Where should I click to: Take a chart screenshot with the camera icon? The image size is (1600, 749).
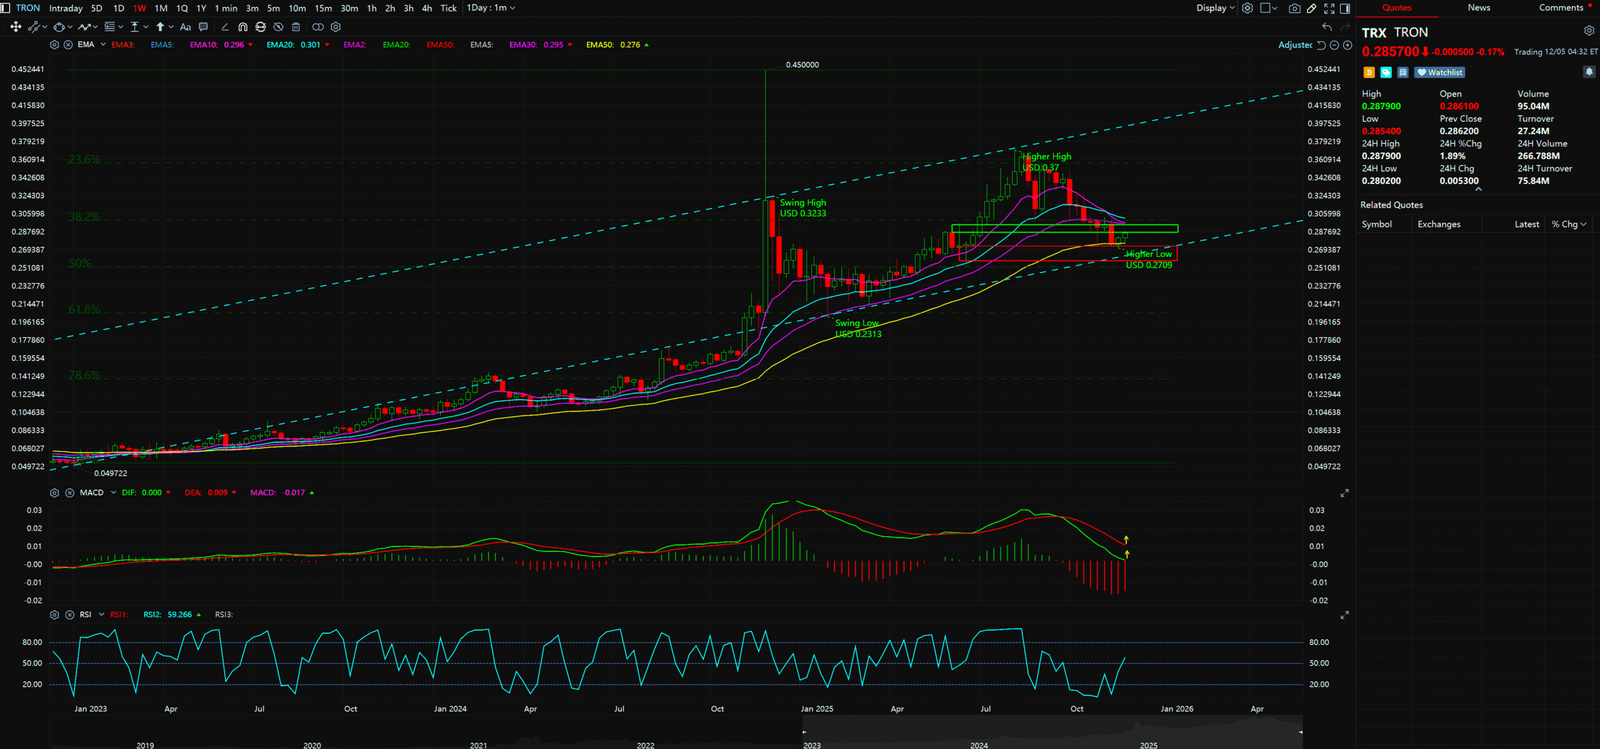(1294, 8)
